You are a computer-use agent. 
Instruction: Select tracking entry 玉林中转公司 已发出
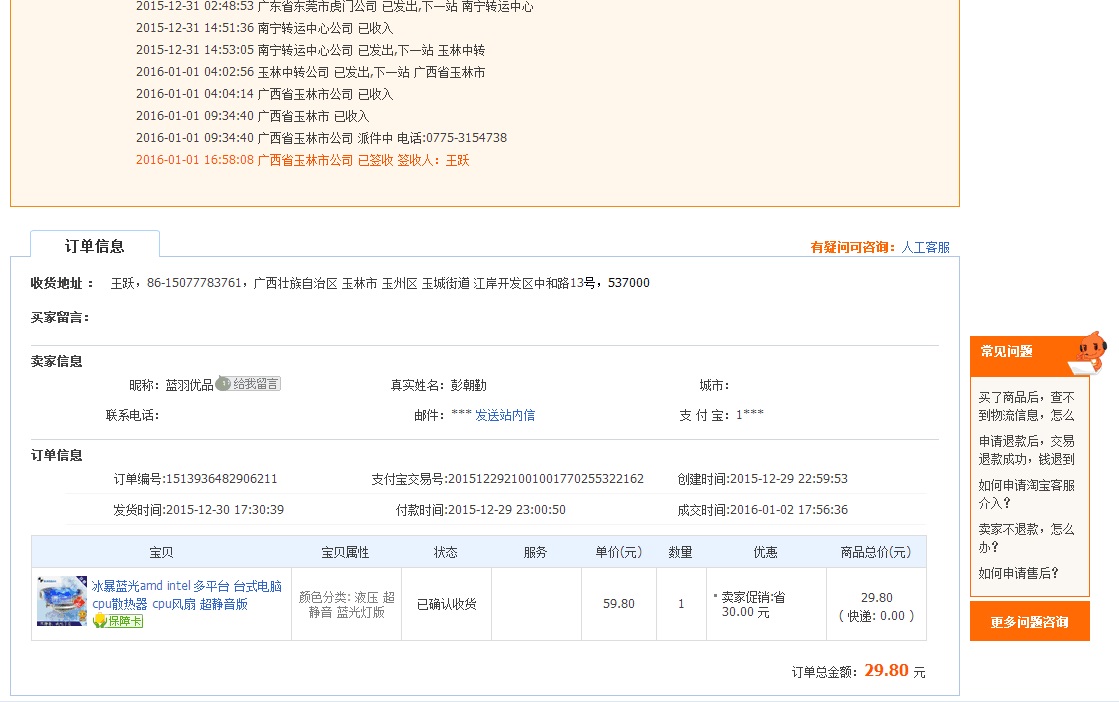[x=310, y=72]
